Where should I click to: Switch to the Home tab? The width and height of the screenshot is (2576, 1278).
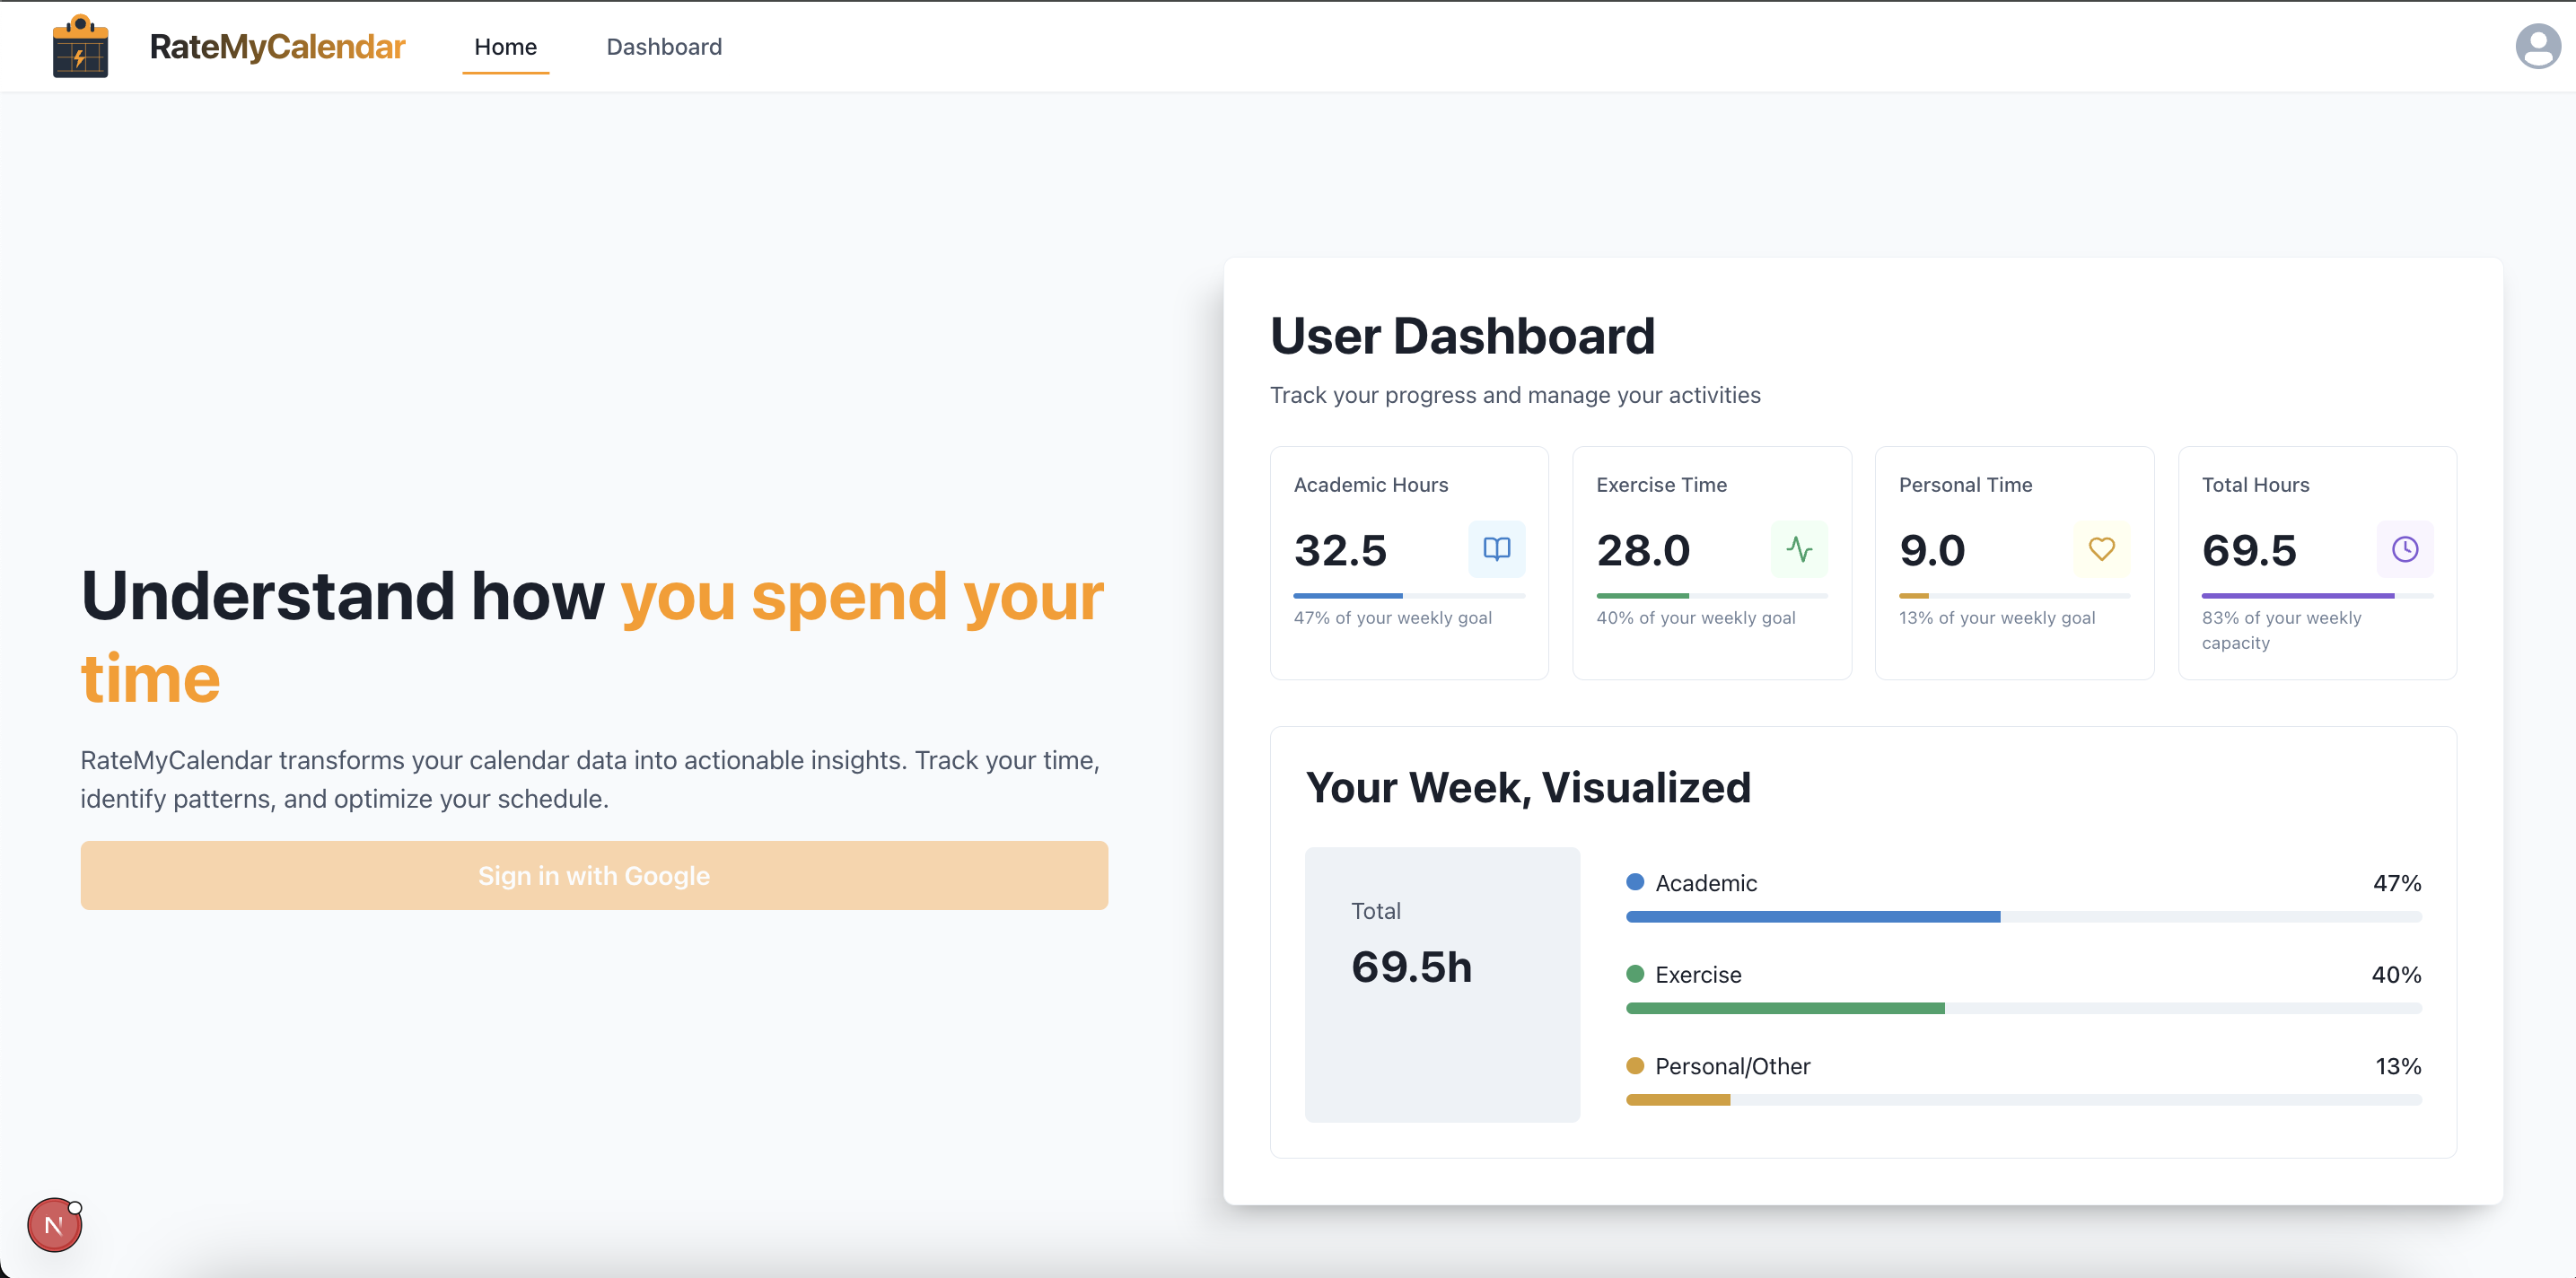click(505, 47)
